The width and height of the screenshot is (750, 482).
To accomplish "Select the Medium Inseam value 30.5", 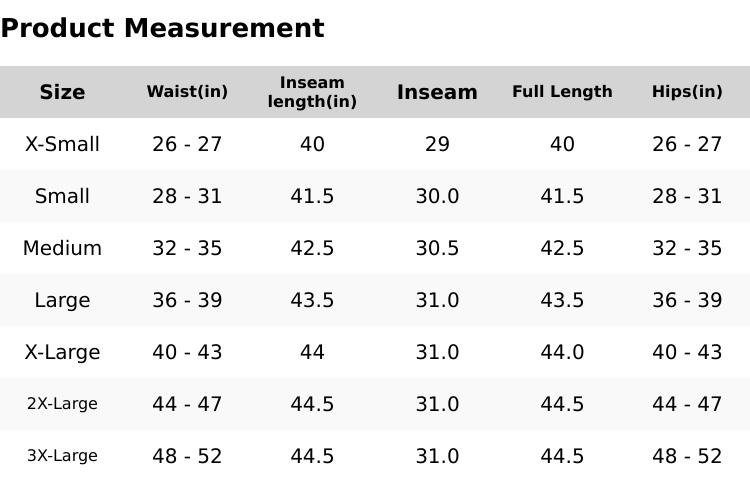I will 437,248.
